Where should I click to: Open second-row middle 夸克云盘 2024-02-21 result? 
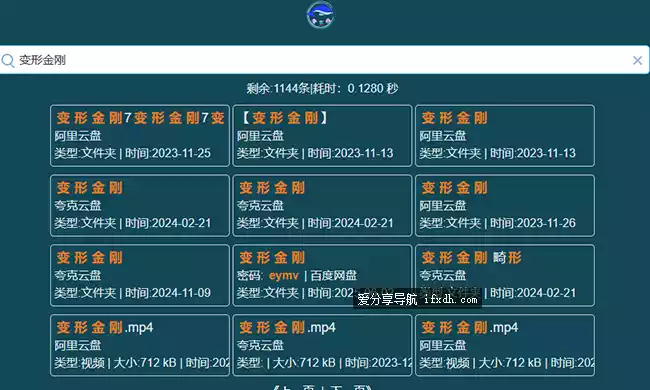point(322,206)
